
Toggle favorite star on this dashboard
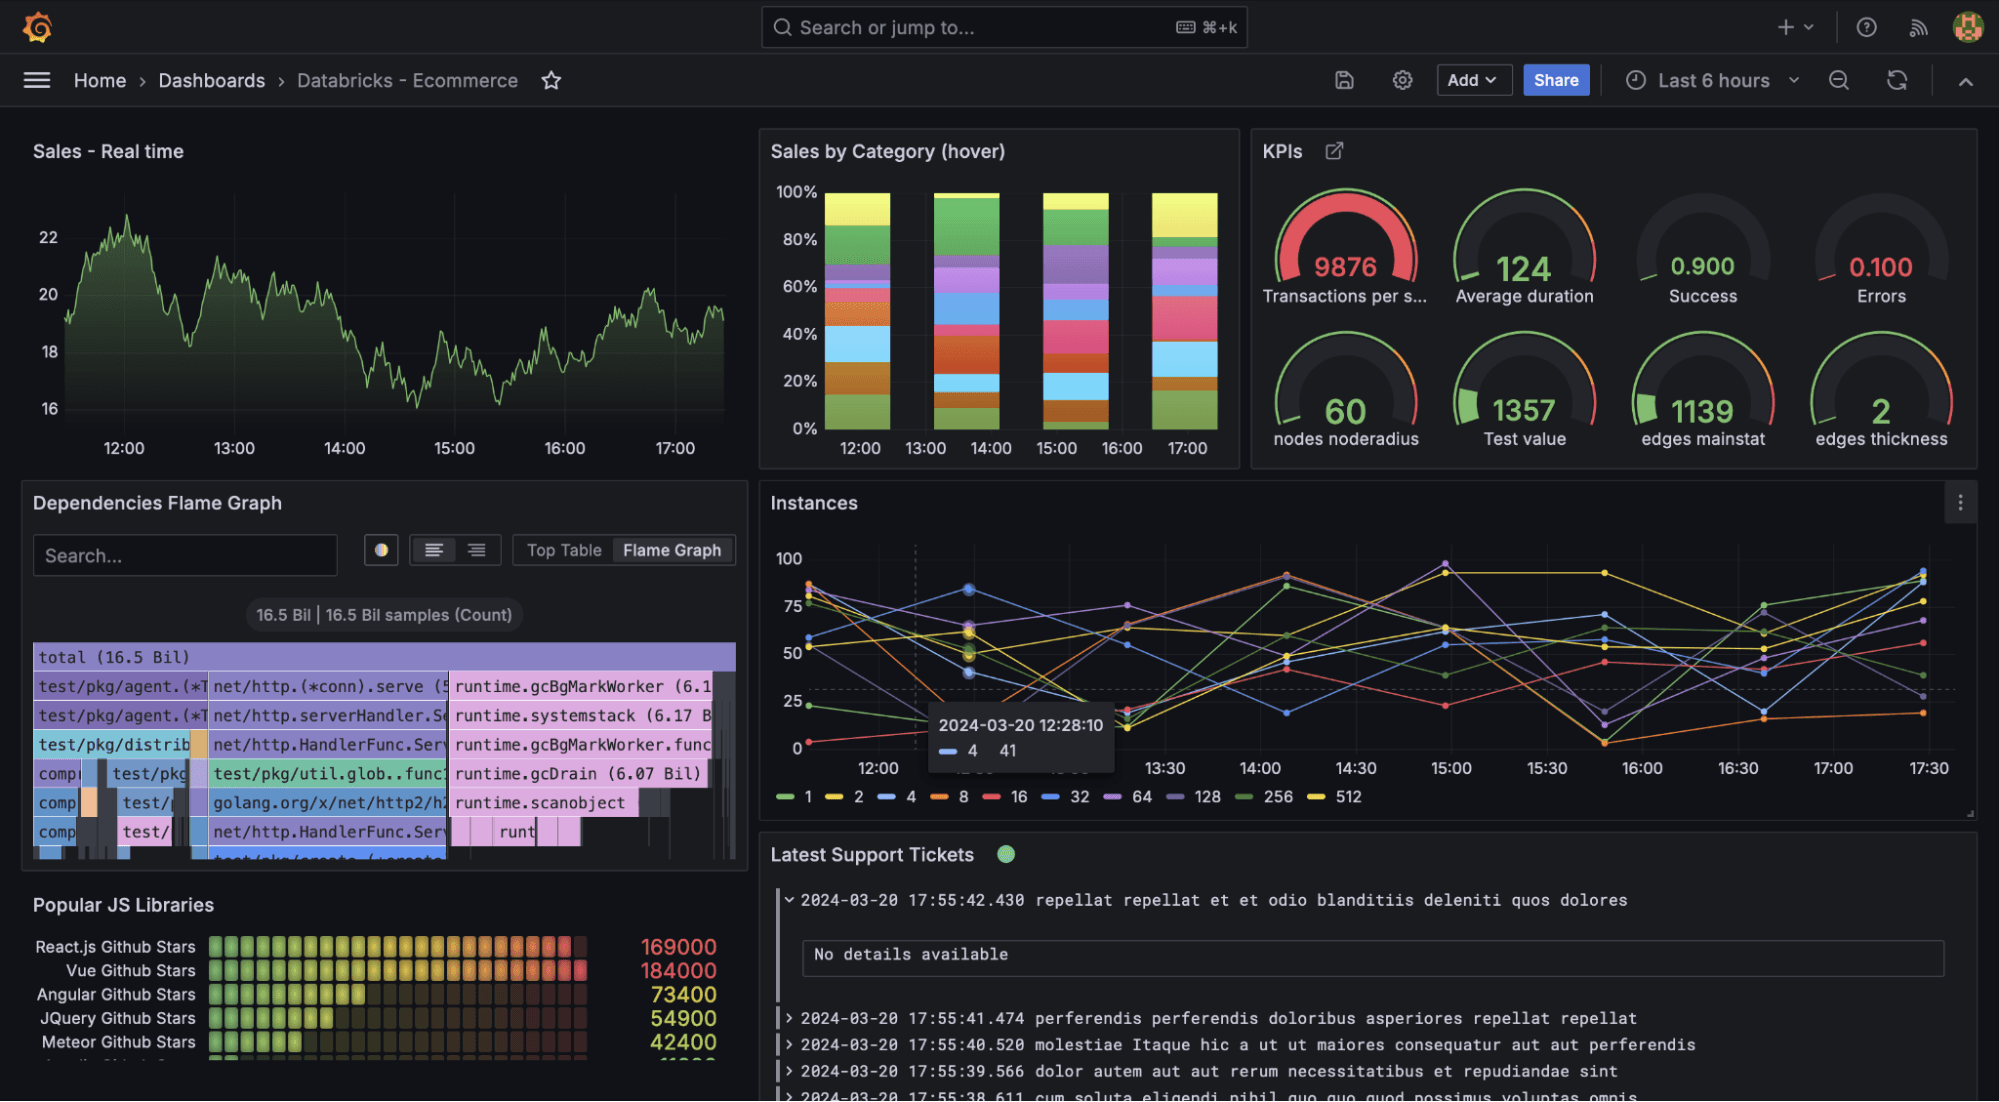pyautogui.click(x=551, y=81)
